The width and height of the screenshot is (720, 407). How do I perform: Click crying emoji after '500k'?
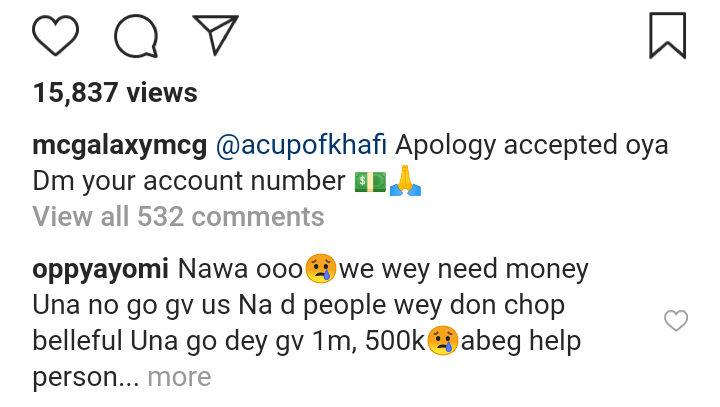click(x=443, y=343)
